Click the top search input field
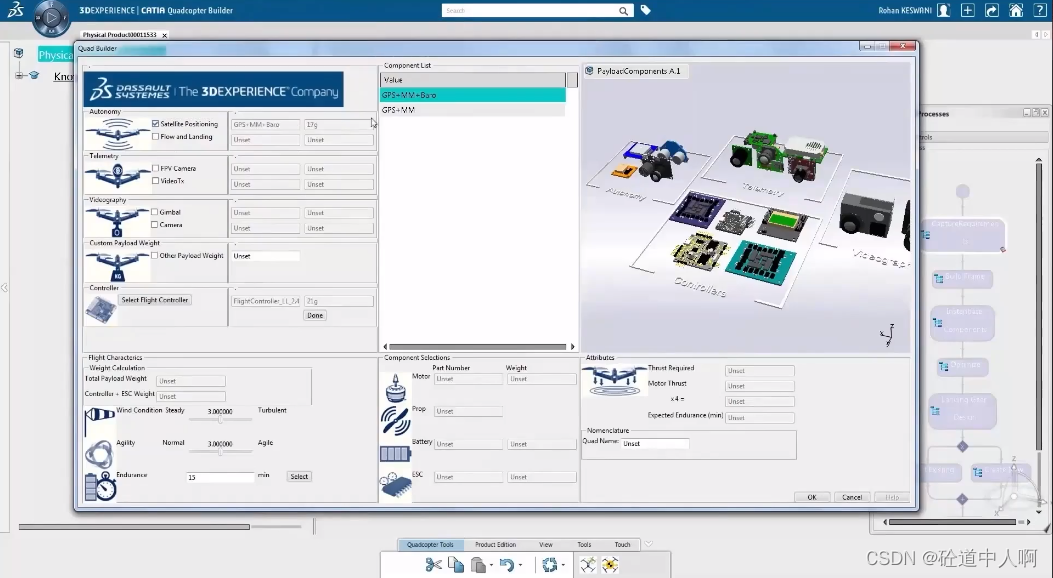The height and width of the screenshot is (578, 1053). (530, 11)
